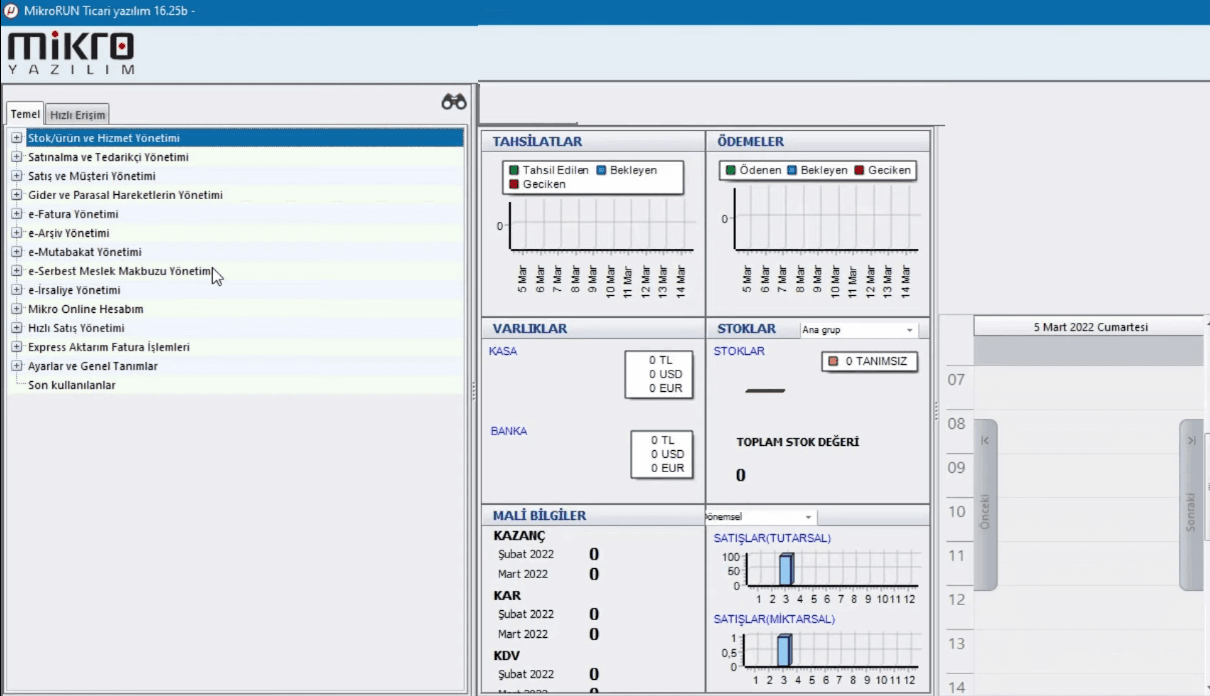Expand Satınalma ve Tedarikçi Yönetimi node
Image resolution: width=1210 pixels, height=696 pixels.
coord(17,157)
